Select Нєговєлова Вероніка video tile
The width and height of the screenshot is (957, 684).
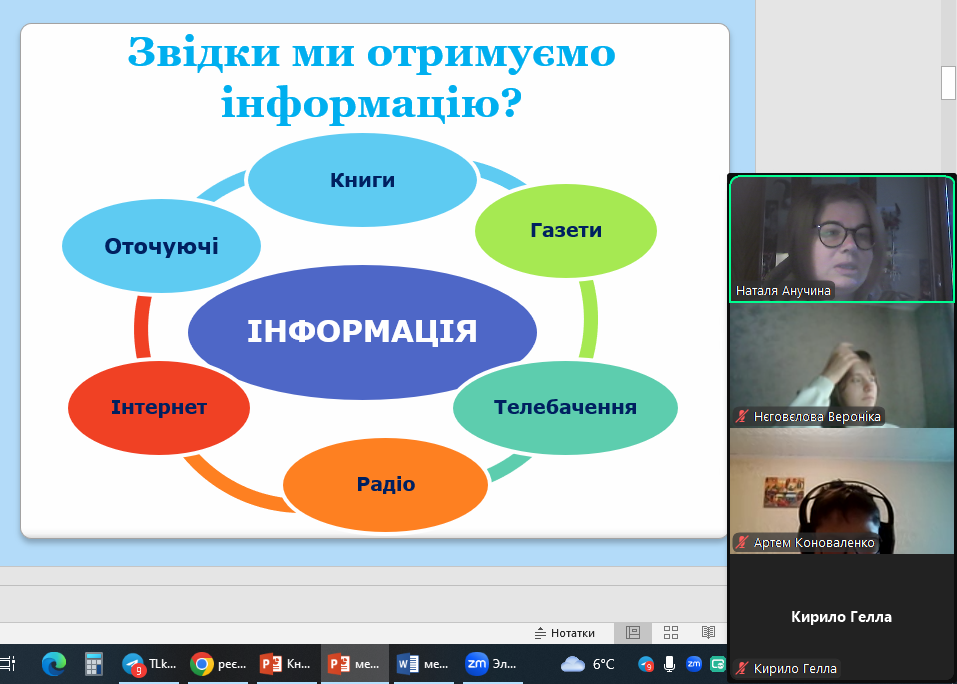click(842, 365)
